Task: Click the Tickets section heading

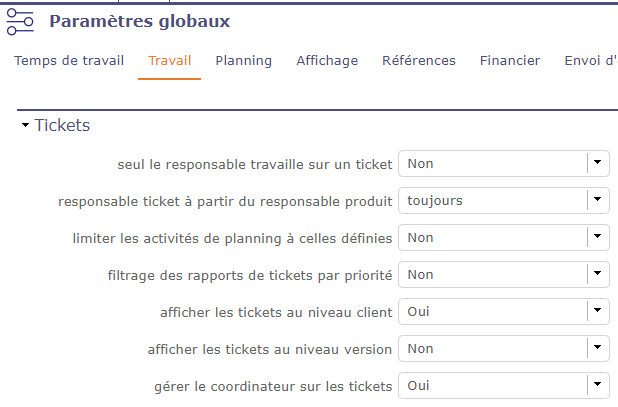Action: pos(62,126)
